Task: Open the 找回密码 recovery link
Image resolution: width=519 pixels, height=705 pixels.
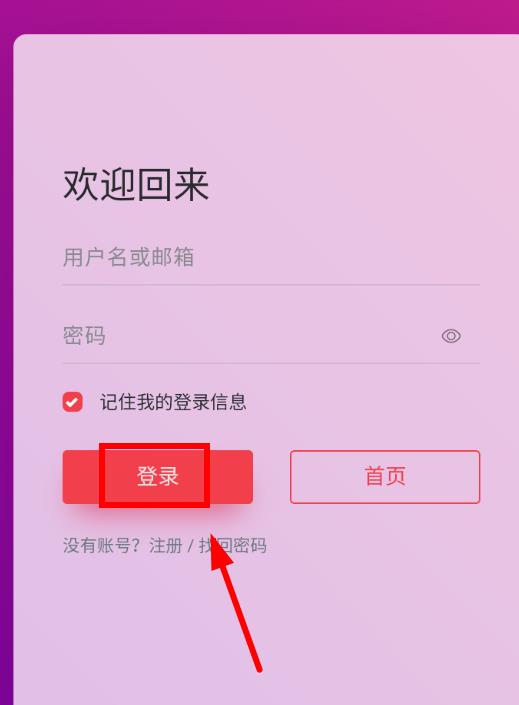Action: pos(233,546)
